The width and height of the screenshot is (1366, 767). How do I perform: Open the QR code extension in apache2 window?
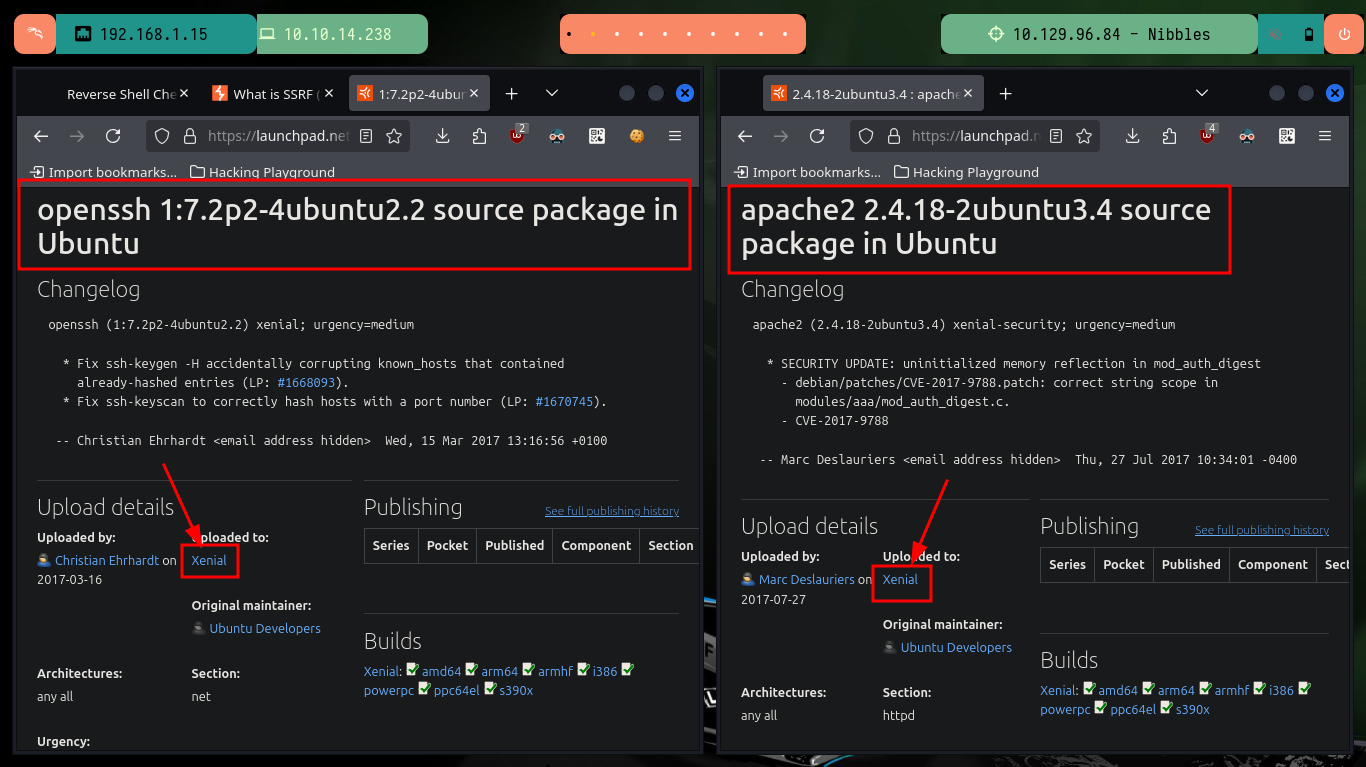point(1287,136)
